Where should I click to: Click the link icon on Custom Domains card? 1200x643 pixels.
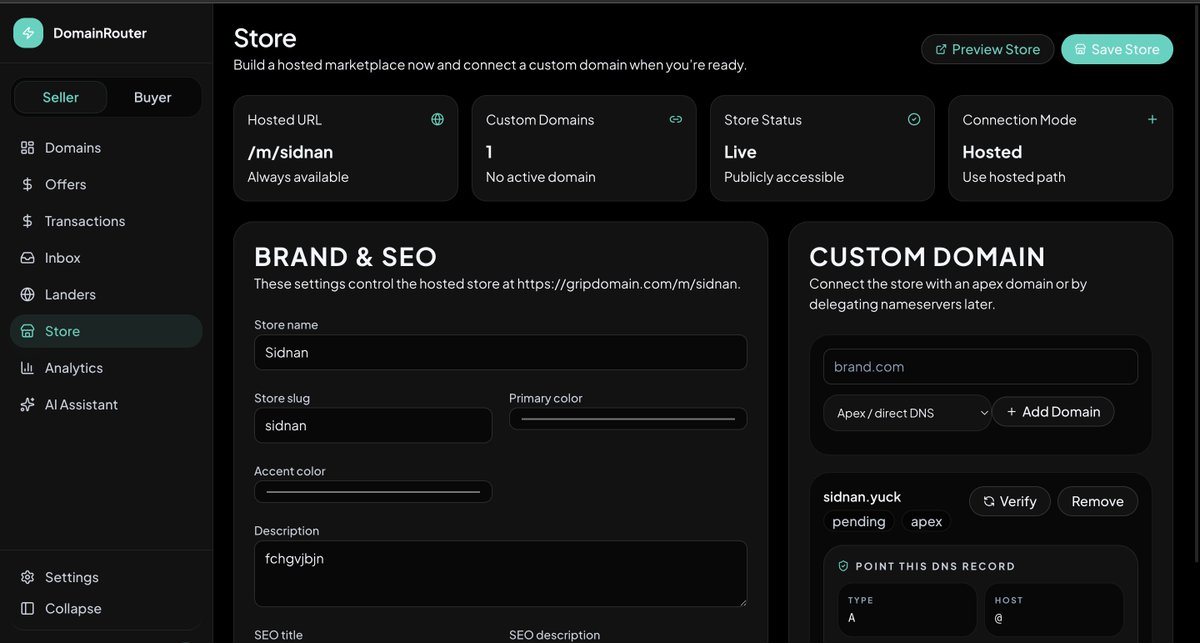[676, 119]
